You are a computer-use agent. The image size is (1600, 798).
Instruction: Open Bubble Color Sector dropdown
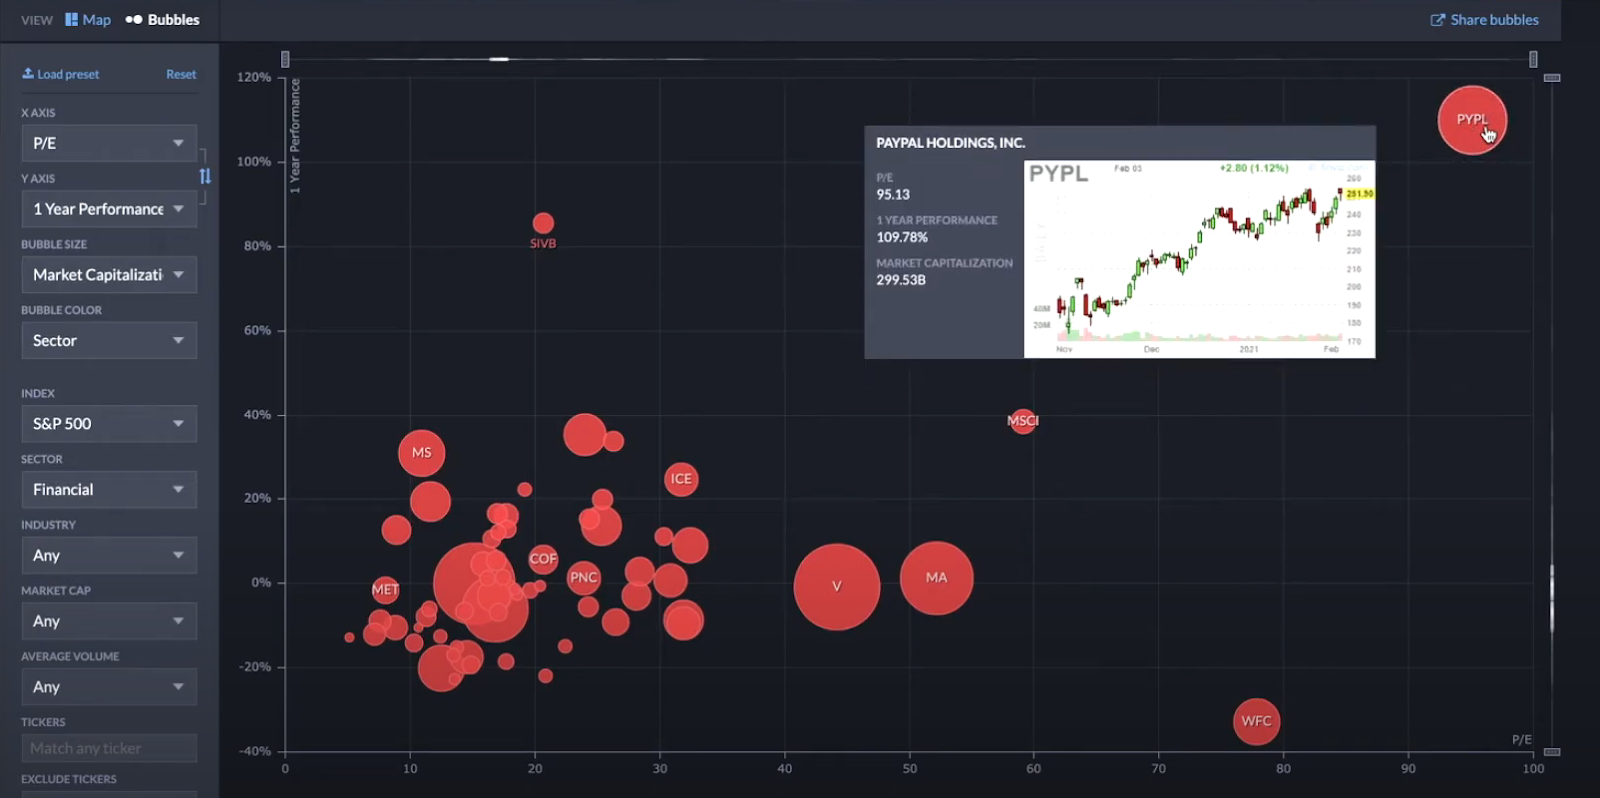109,341
